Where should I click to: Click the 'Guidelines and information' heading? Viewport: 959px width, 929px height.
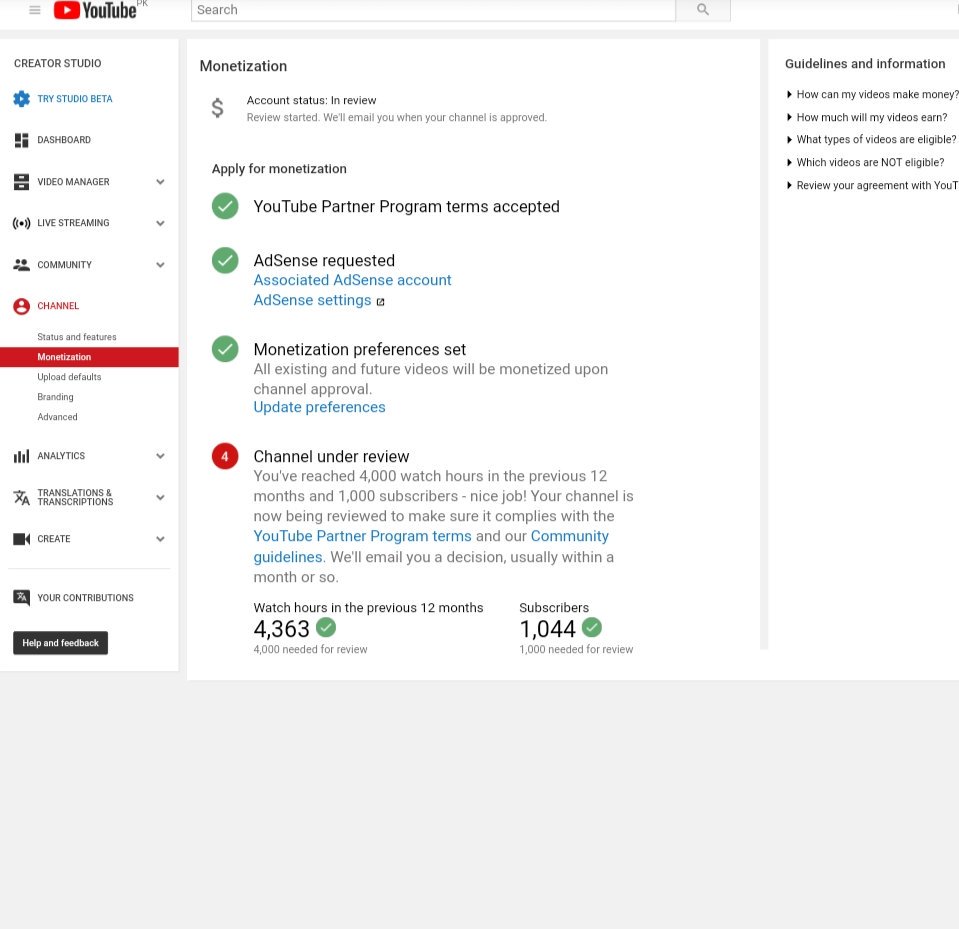click(865, 64)
